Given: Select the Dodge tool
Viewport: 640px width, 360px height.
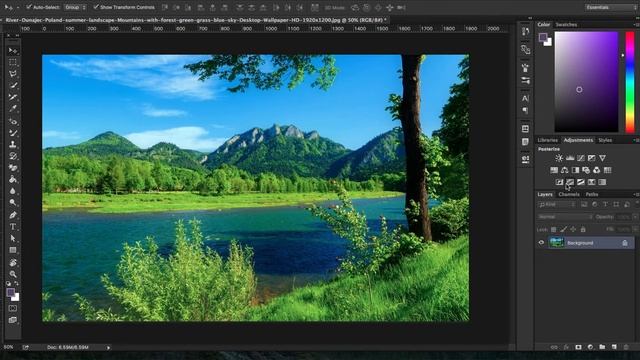Looking at the screenshot, I should pyautogui.click(x=13, y=202).
